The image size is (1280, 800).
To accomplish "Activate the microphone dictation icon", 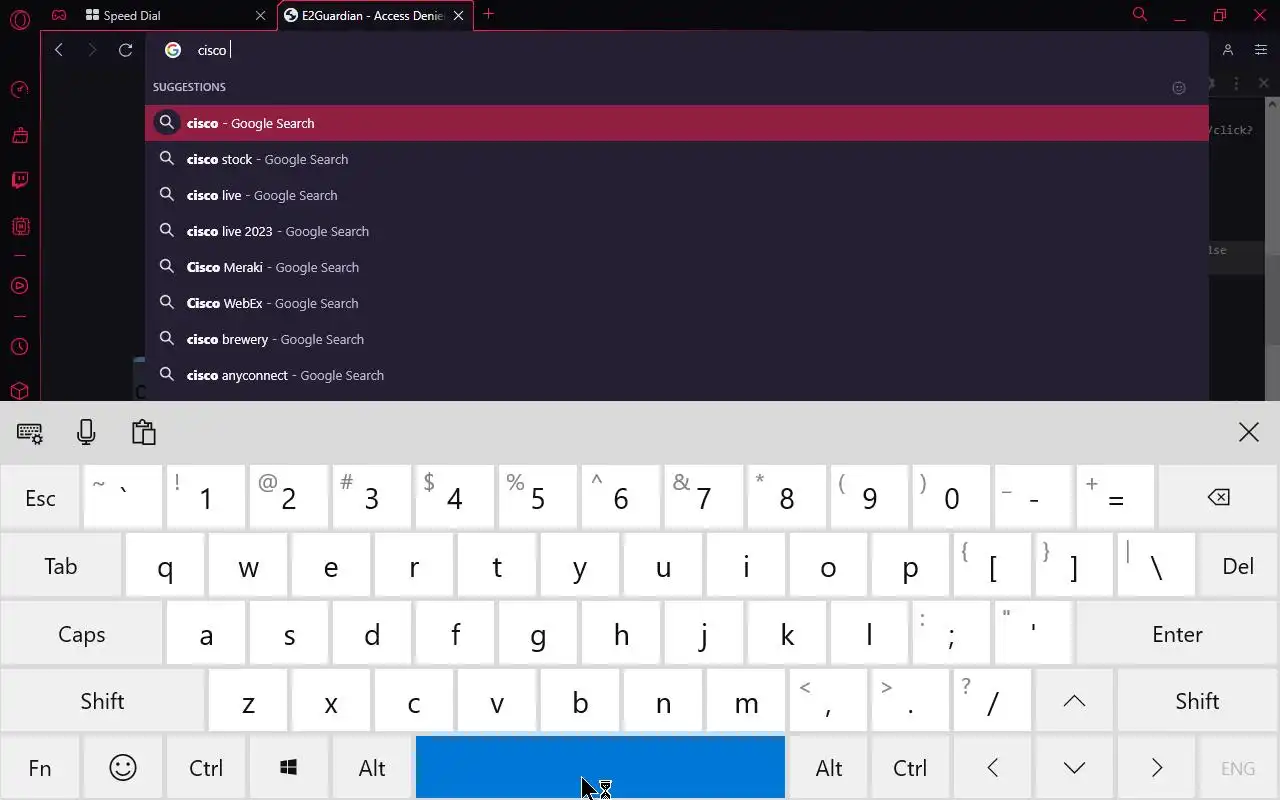I will [86, 432].
